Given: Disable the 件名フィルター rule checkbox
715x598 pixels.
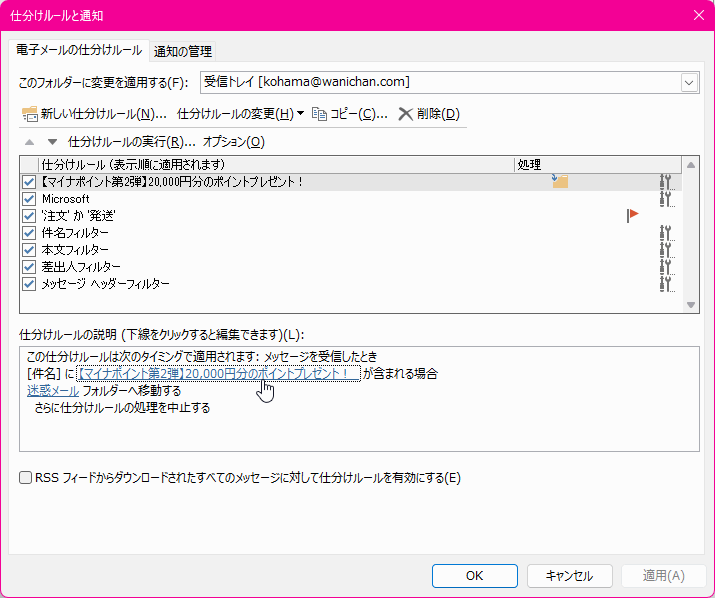Looking at the screenshot, I should pyautogui.click(x=29, y=233).
